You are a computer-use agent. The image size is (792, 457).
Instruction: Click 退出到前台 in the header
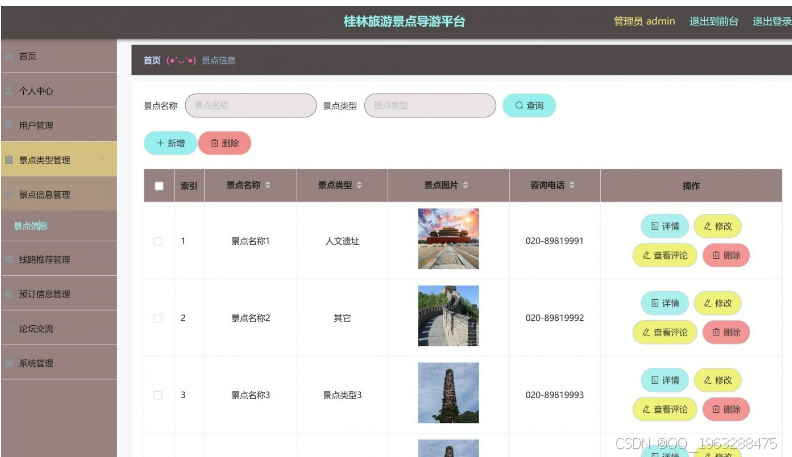[x=714, y=21]
